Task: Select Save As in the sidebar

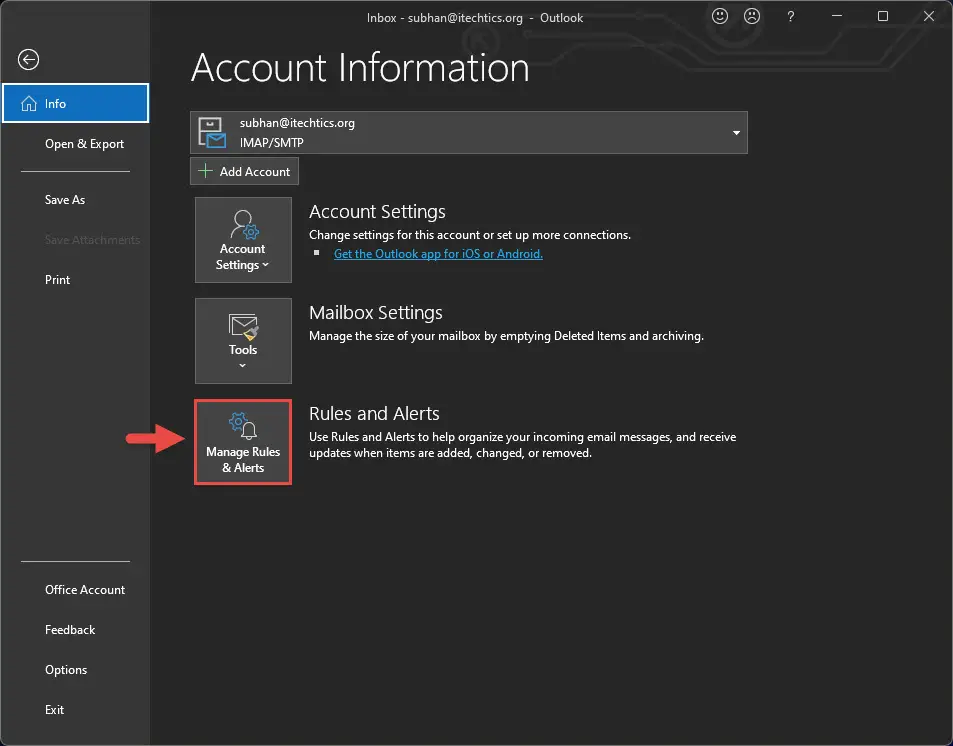Action: click(x=64, y=199)
